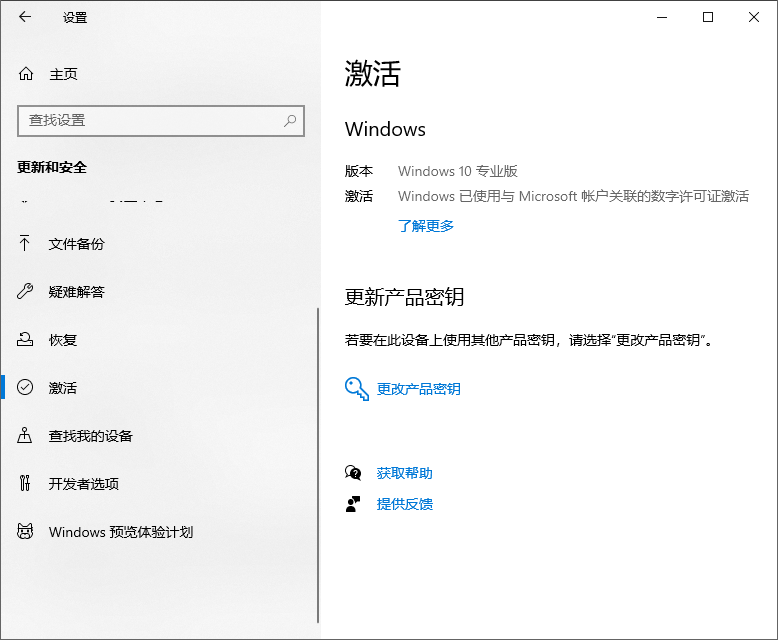Click the 疑难解答 wrench icon
778x640 pixels.
[25, 291]
